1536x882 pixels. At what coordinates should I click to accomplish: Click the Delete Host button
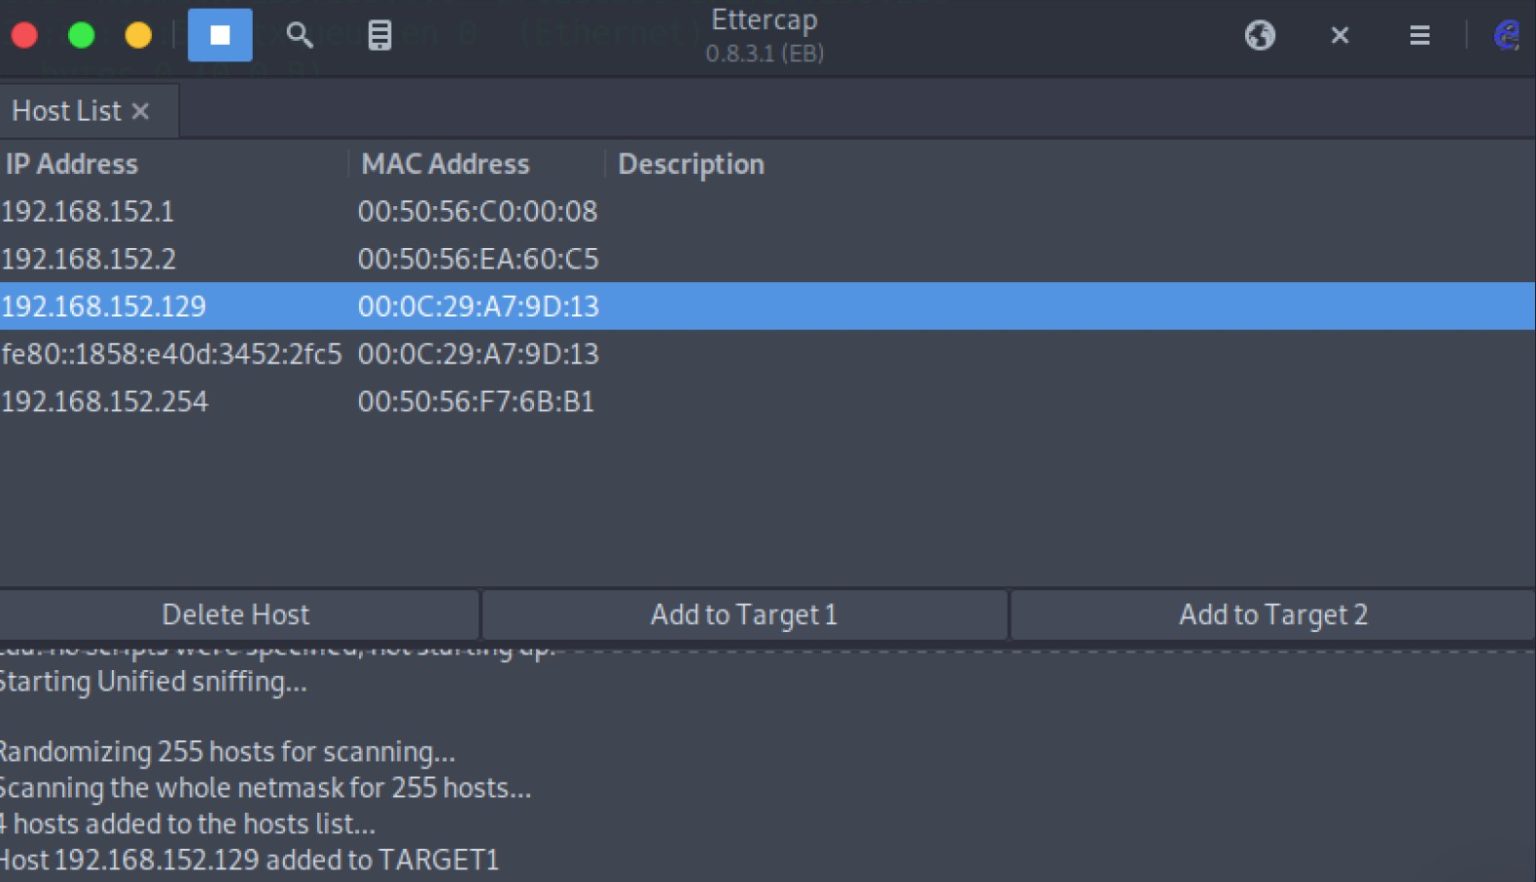point(238,614)
